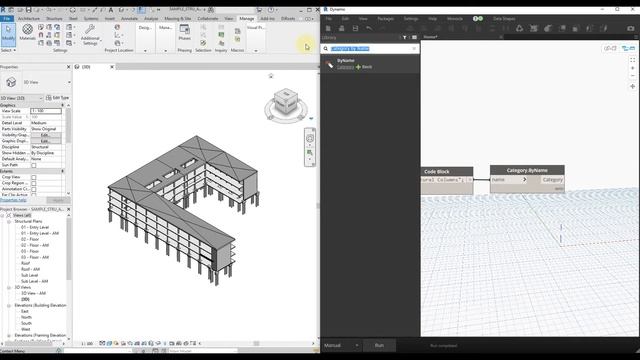The width and height of the screenshot is (640, 360).
Task: Switch to geometry preview navigation in Dynamo
Action: pyautogui.click(x=610, y=48)
